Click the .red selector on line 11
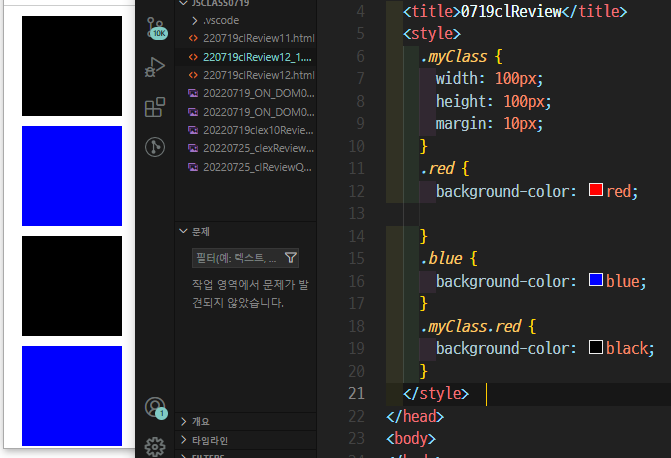 437,169
